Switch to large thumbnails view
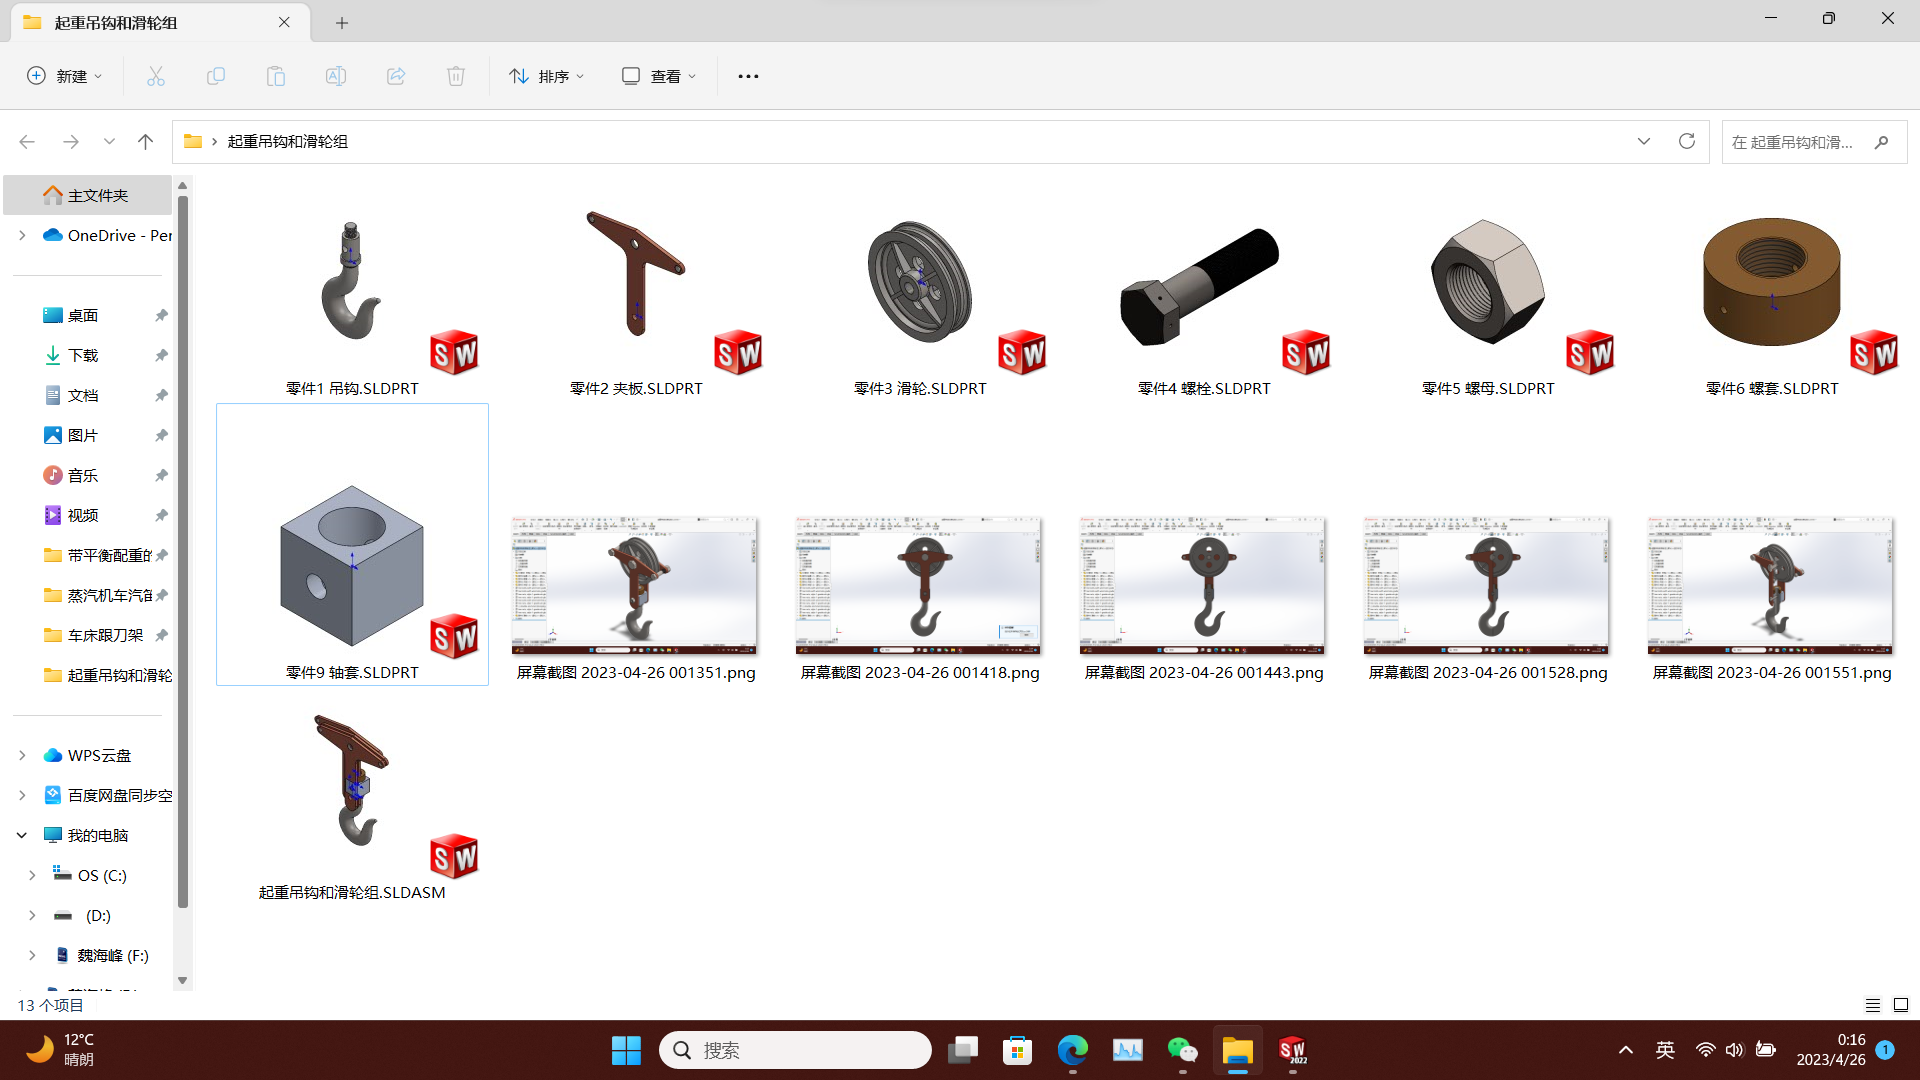 [1901, 1005]
